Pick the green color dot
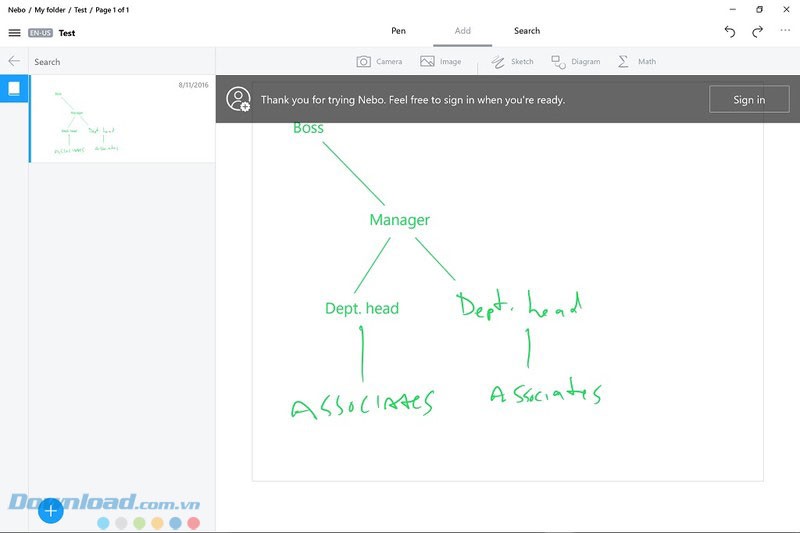The width and height of the screenshot is (800, 533). click(x=140, y=523)
